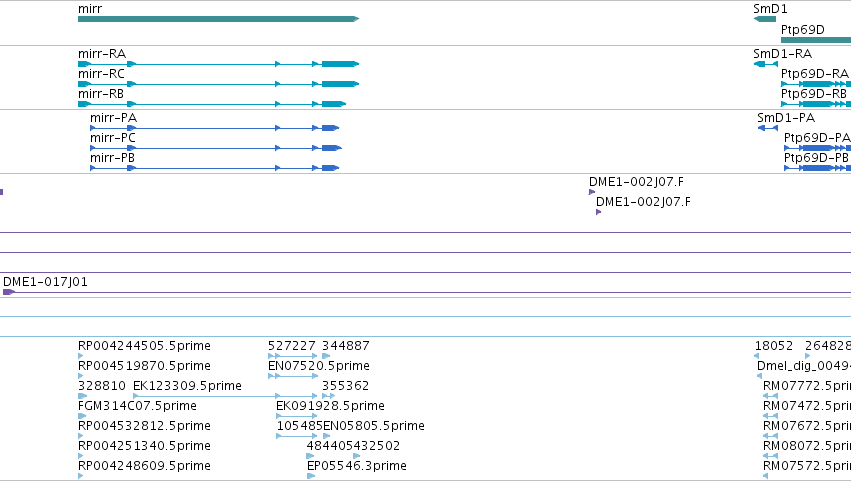Select the 18052 feature label
The height and width of the screenshot is (481, 851).
[x=774, y=346]
